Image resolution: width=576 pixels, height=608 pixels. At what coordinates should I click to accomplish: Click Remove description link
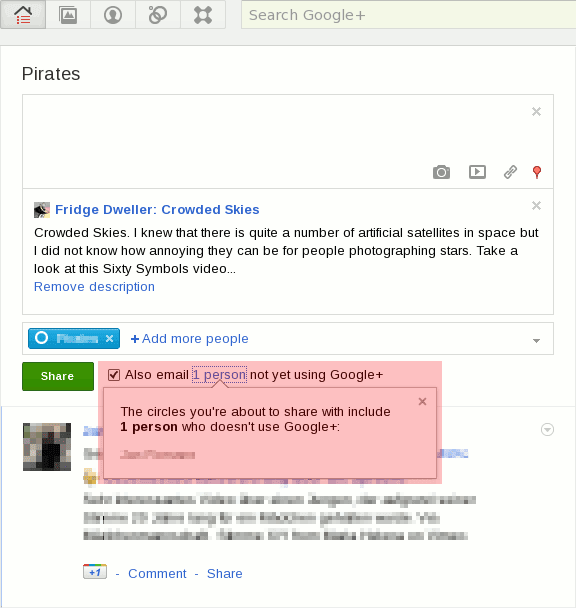tap(94, 287)
